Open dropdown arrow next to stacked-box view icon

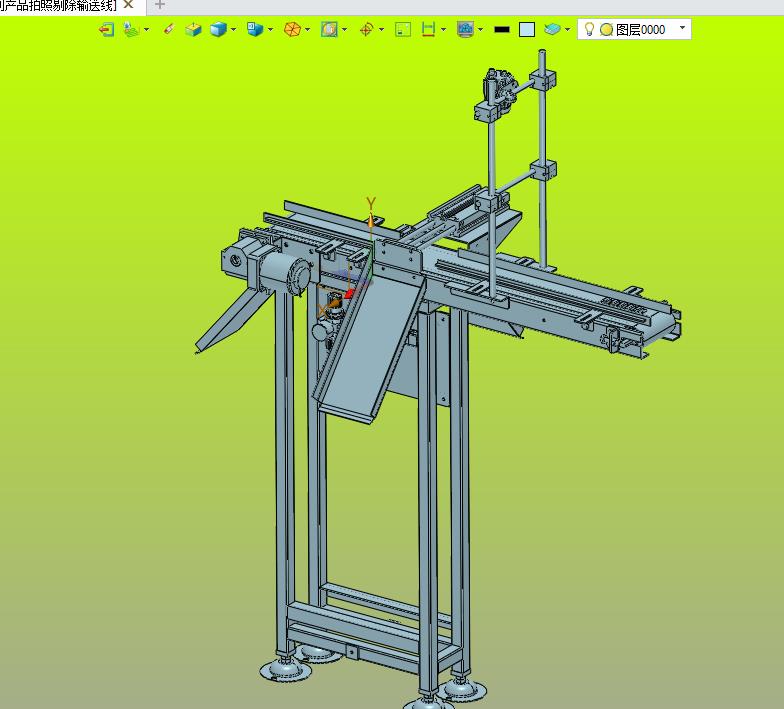click(270, 30)
